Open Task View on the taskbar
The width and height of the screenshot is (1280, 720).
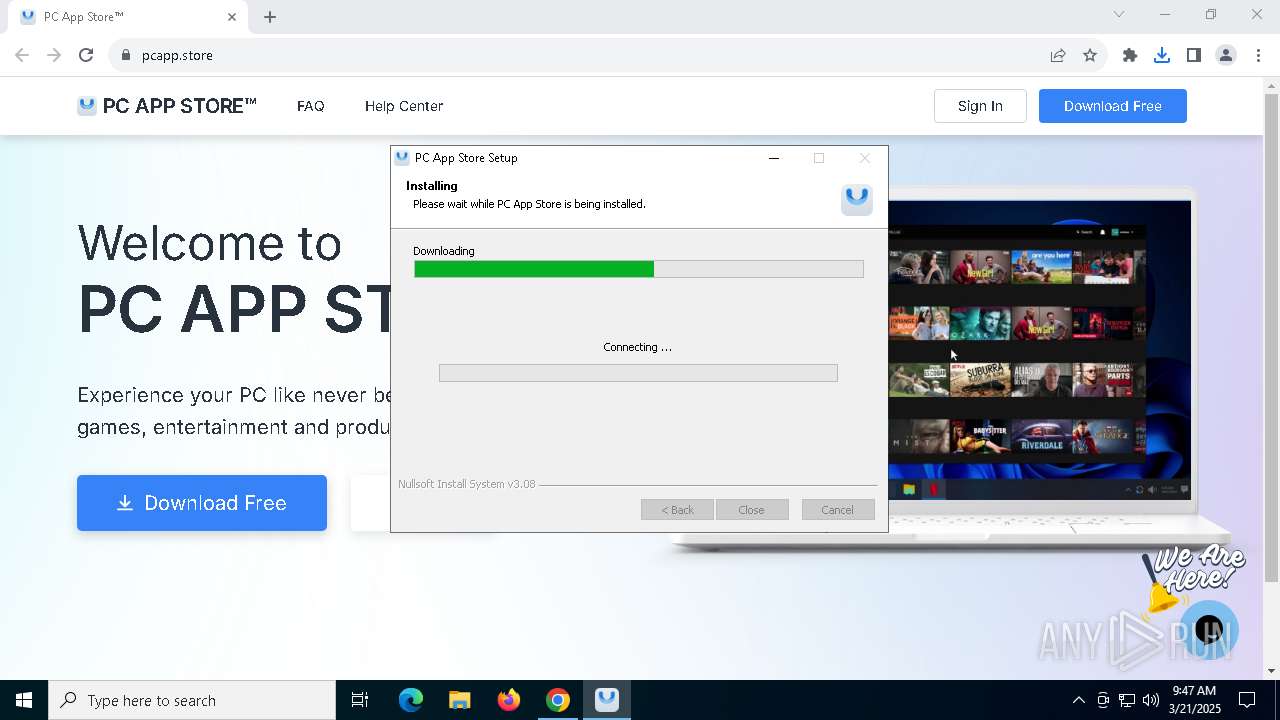click(x=360, y=700)
